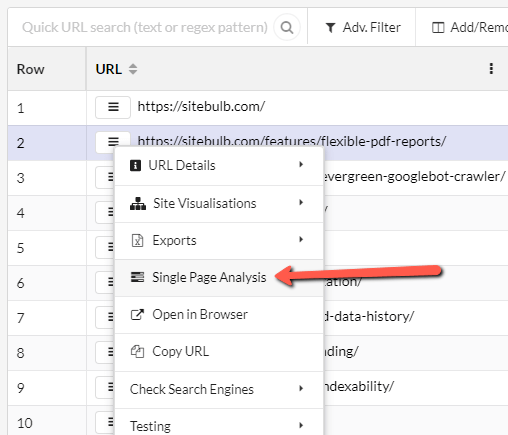Open hamburger menu for row 10

(x=105, y=423)
